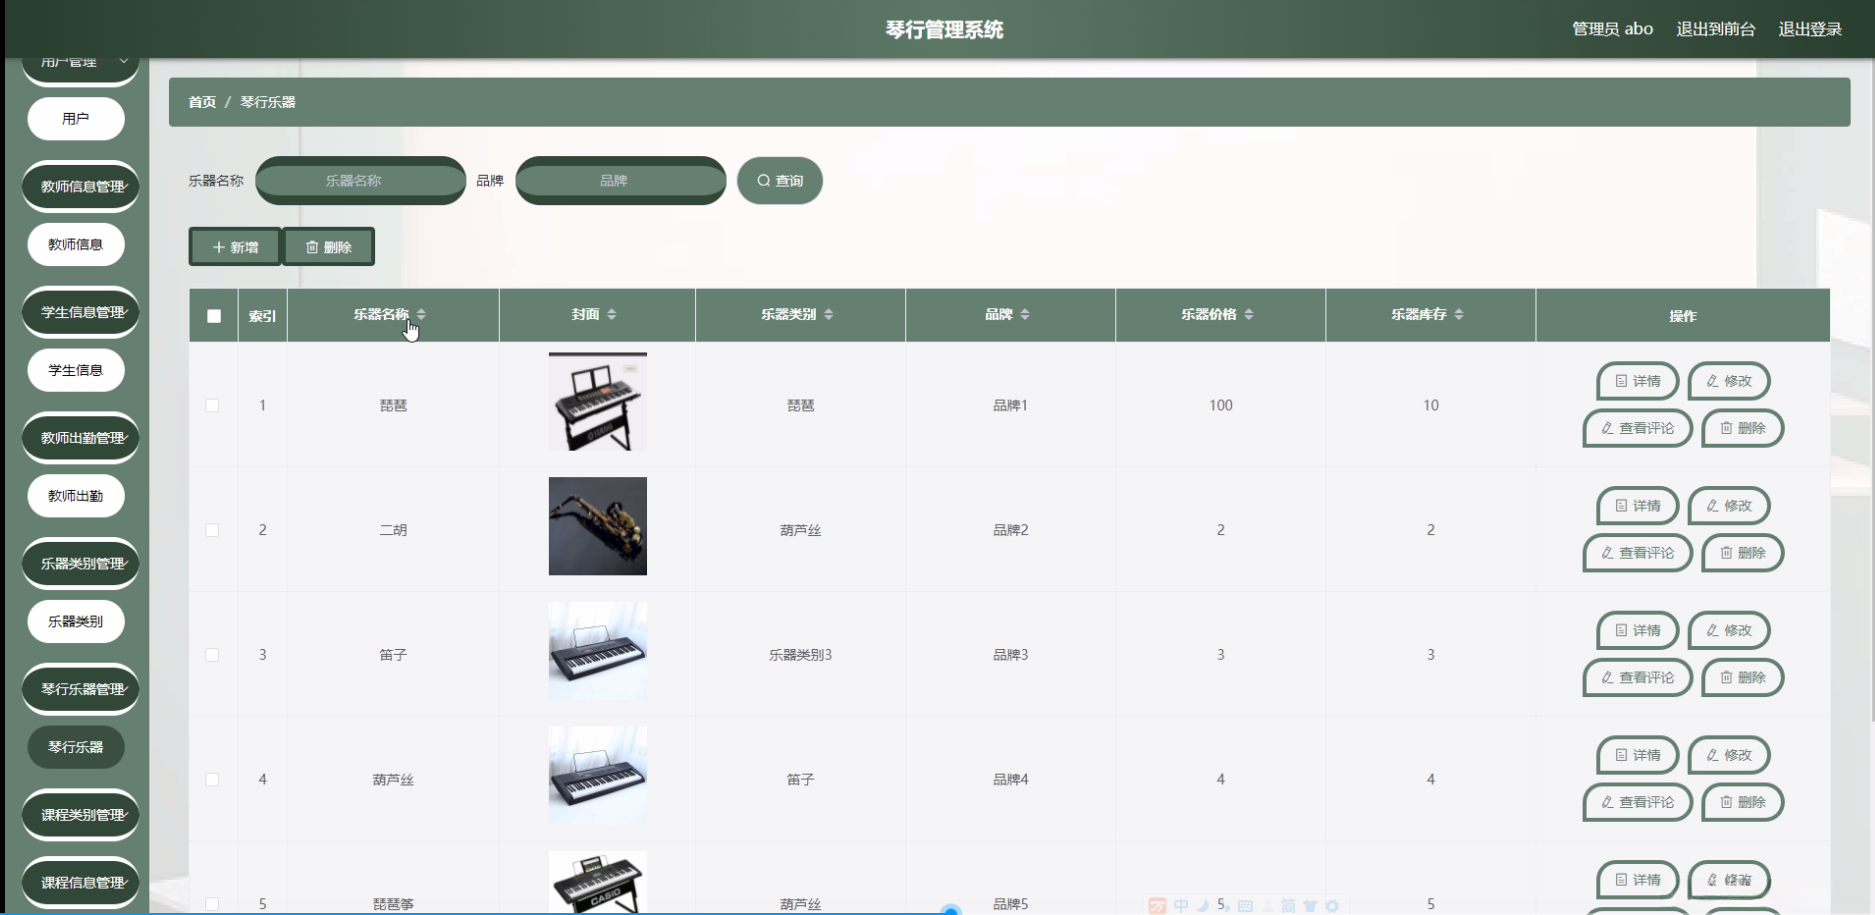Click the 新增 add button
Screen dimensions: 1875x915
(x=235, y=247)
